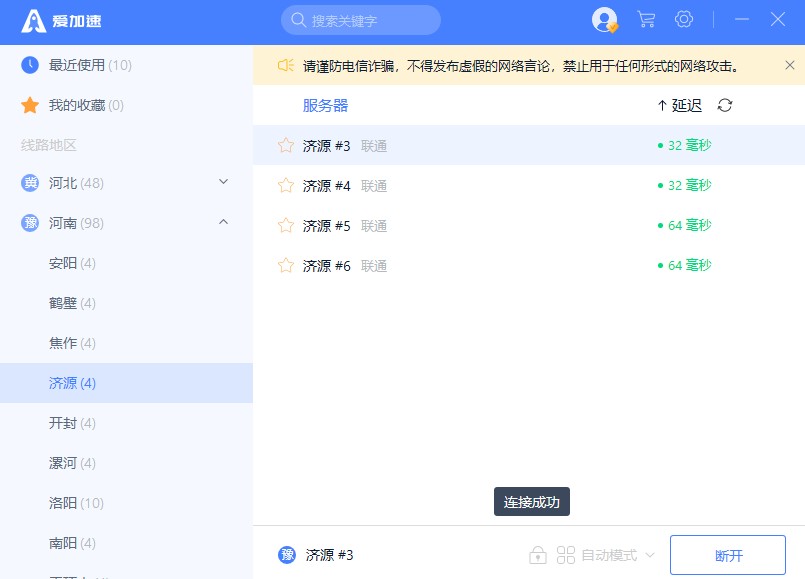Select 洛阳 city in the sidebar
The height and width of the screenshot is (579, 805).
click(x=75, y=503)
